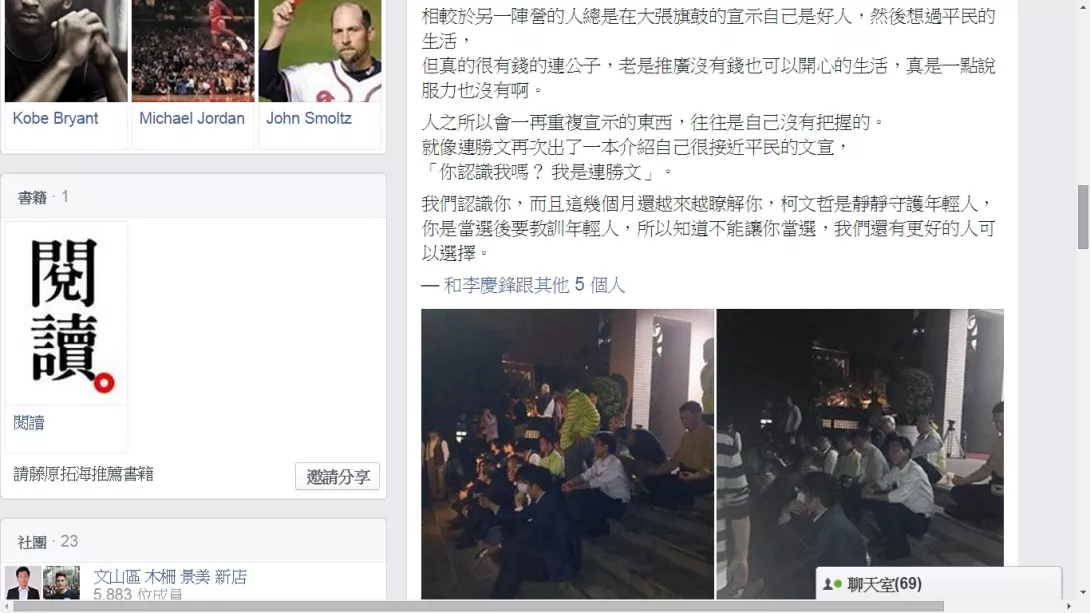Open the Michael Jordan photo thumbnail
This screenshot has height=613, width=1090.
(193, 51)
